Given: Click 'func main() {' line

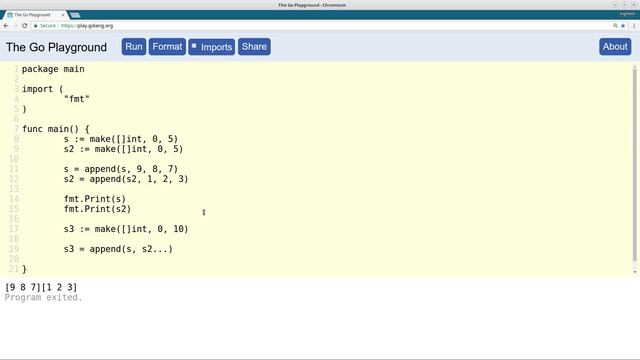Looking at the screenshot, I should tap(56, 129).
